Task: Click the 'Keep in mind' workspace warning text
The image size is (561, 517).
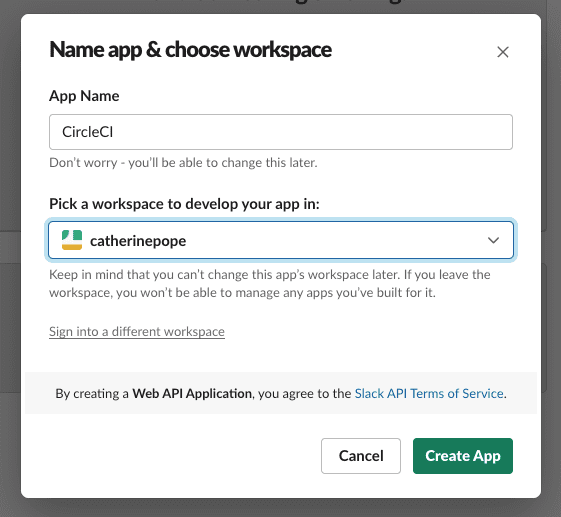Action: tap(270, 284)
